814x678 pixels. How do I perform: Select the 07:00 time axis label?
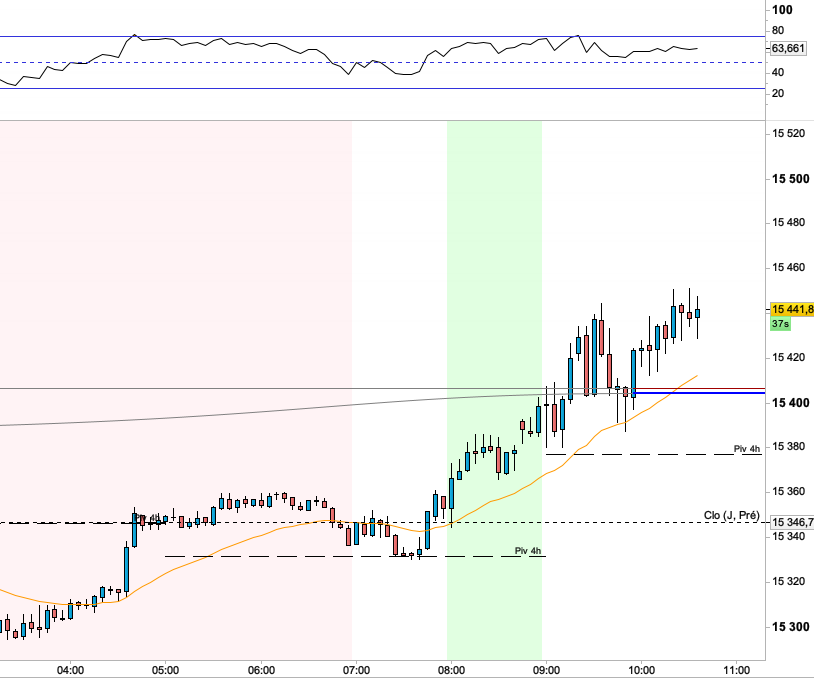pyautogui.click(x=356, y=670)
